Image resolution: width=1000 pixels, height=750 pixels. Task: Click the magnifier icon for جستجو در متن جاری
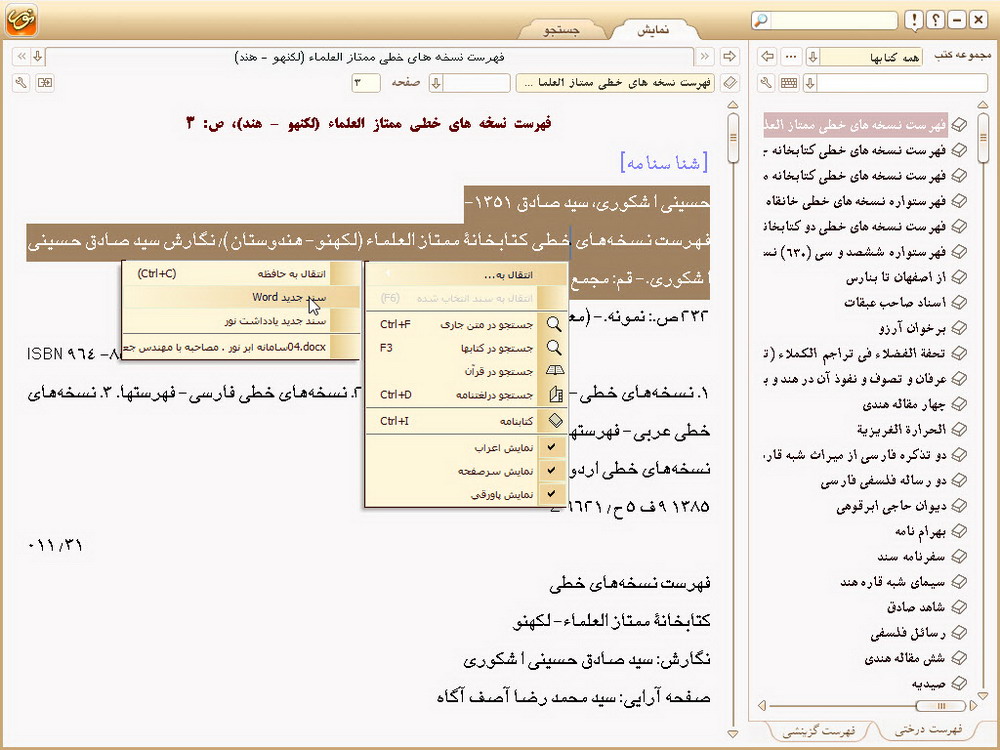(554, 324)
